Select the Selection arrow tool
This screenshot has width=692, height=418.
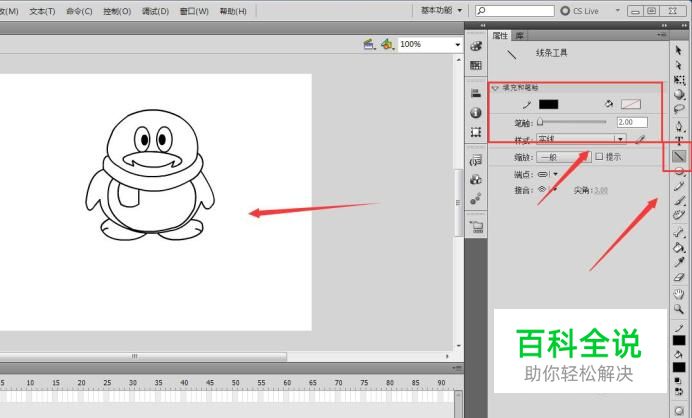point(679,51)
